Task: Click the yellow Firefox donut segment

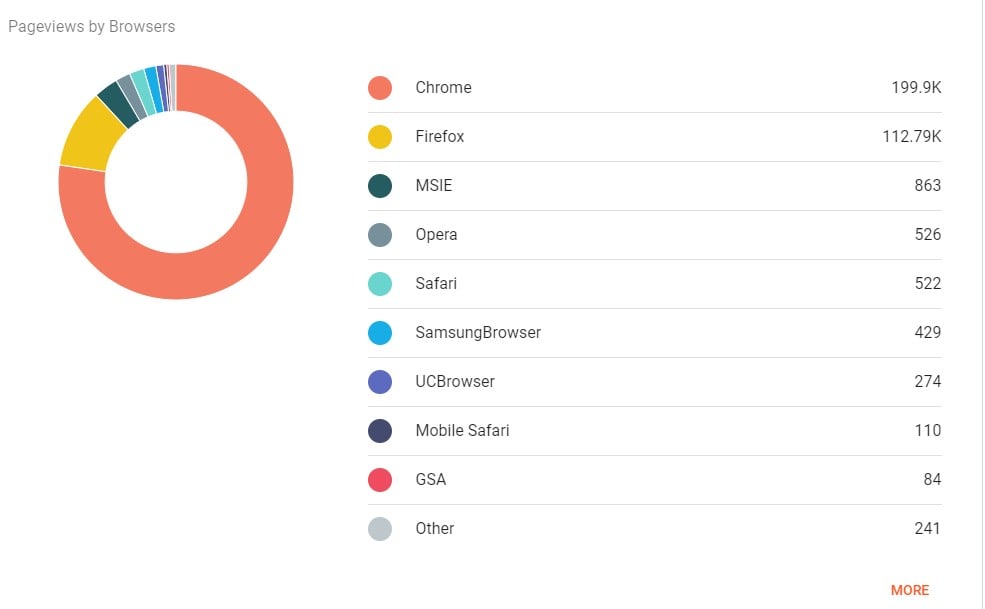Action: [x=90, y=135]
